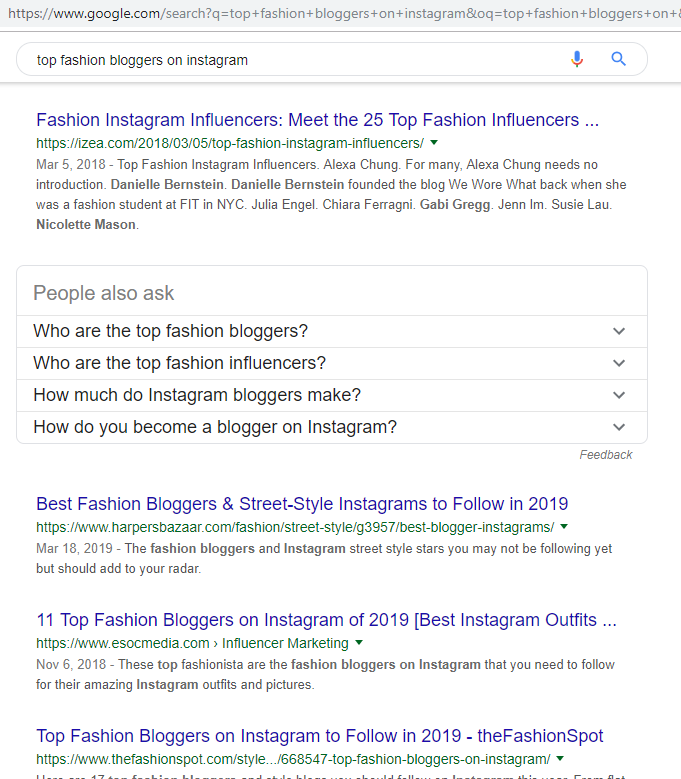Expand "How much do Instagram bloggers make?"
The width and height of the screenshot is (681, 779).
332,395
